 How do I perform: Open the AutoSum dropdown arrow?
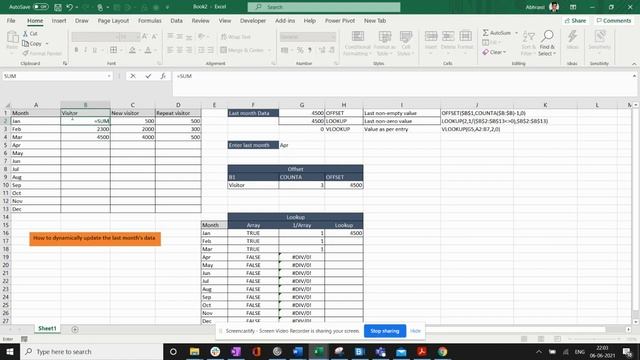[516, 33]
